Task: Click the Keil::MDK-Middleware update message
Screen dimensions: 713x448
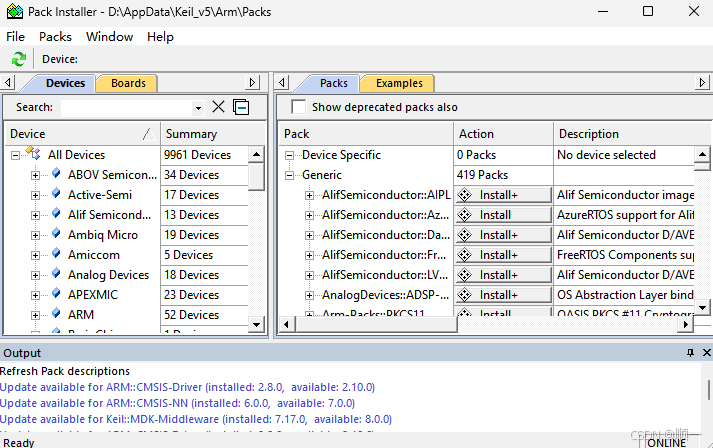Action: point(196,419)
